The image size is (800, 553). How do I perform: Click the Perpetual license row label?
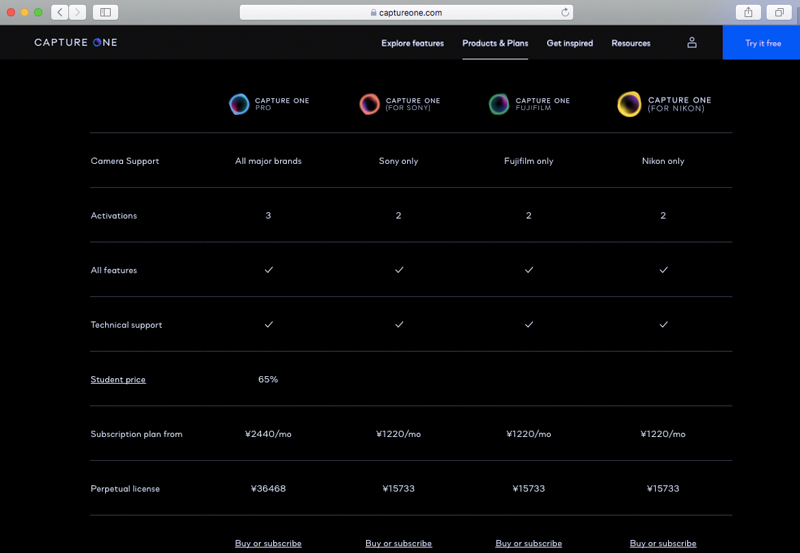[125, 489]
